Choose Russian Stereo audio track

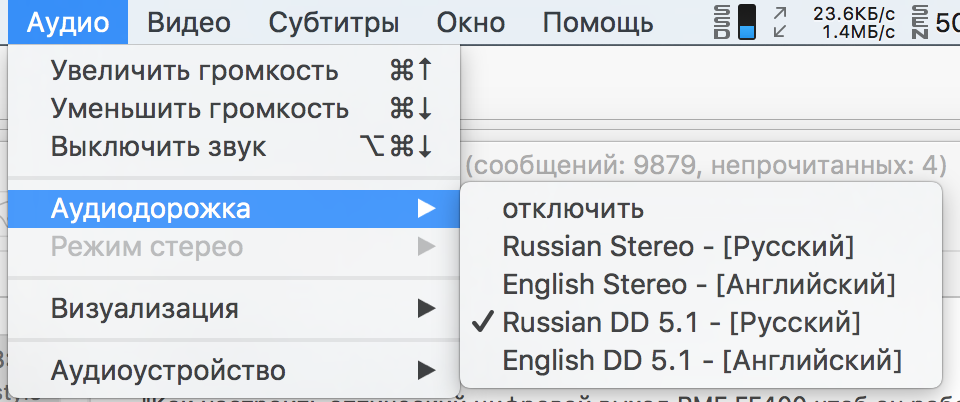679,246
